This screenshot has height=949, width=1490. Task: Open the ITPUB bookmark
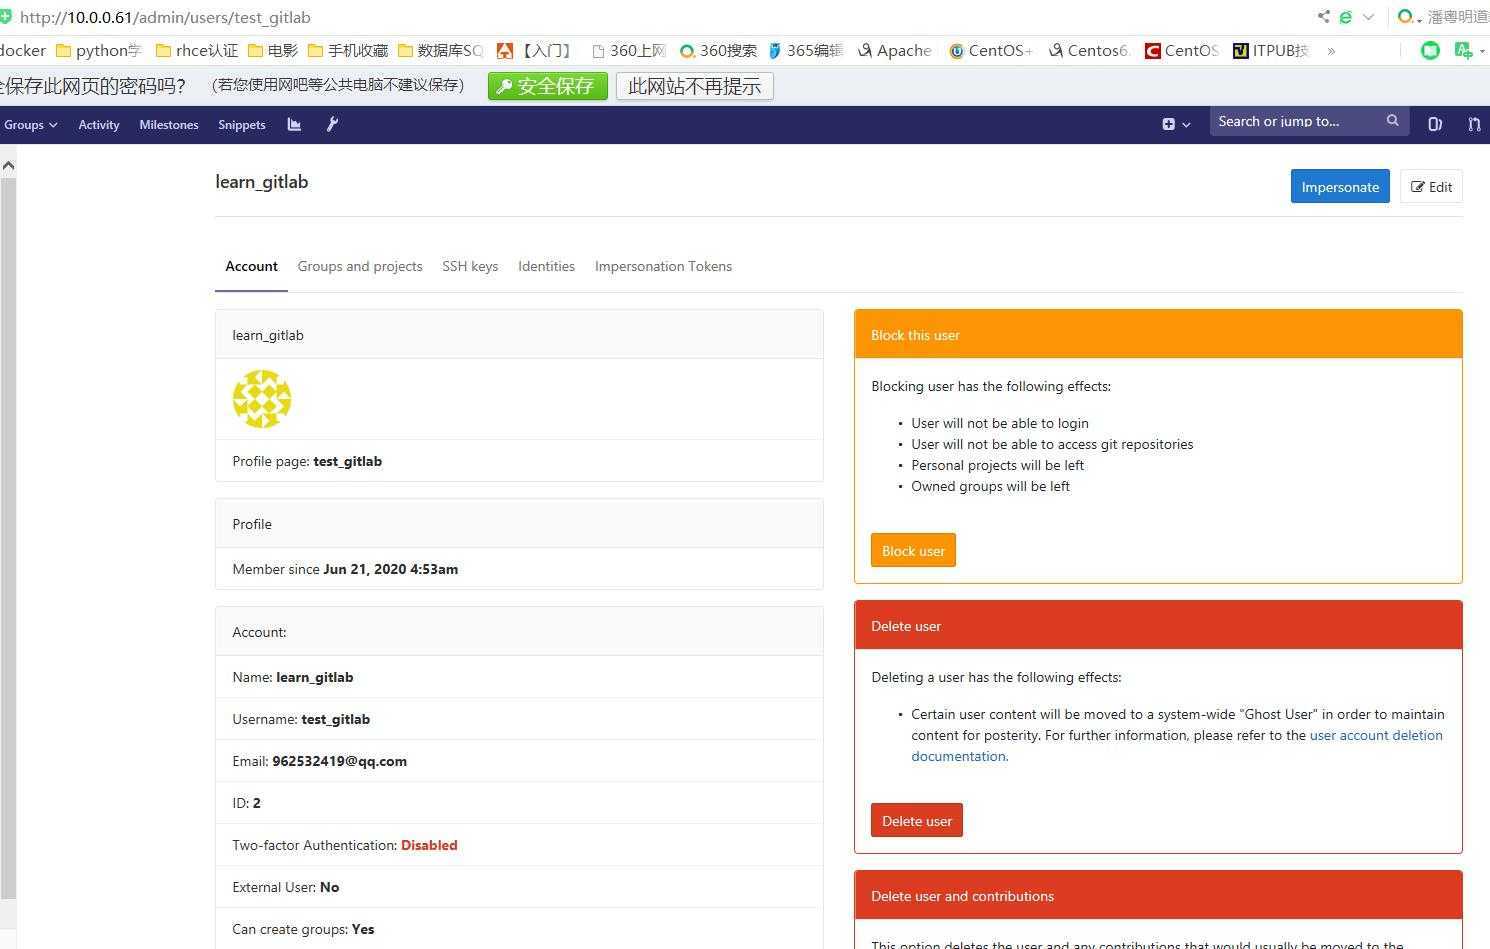coord(1271,50)
